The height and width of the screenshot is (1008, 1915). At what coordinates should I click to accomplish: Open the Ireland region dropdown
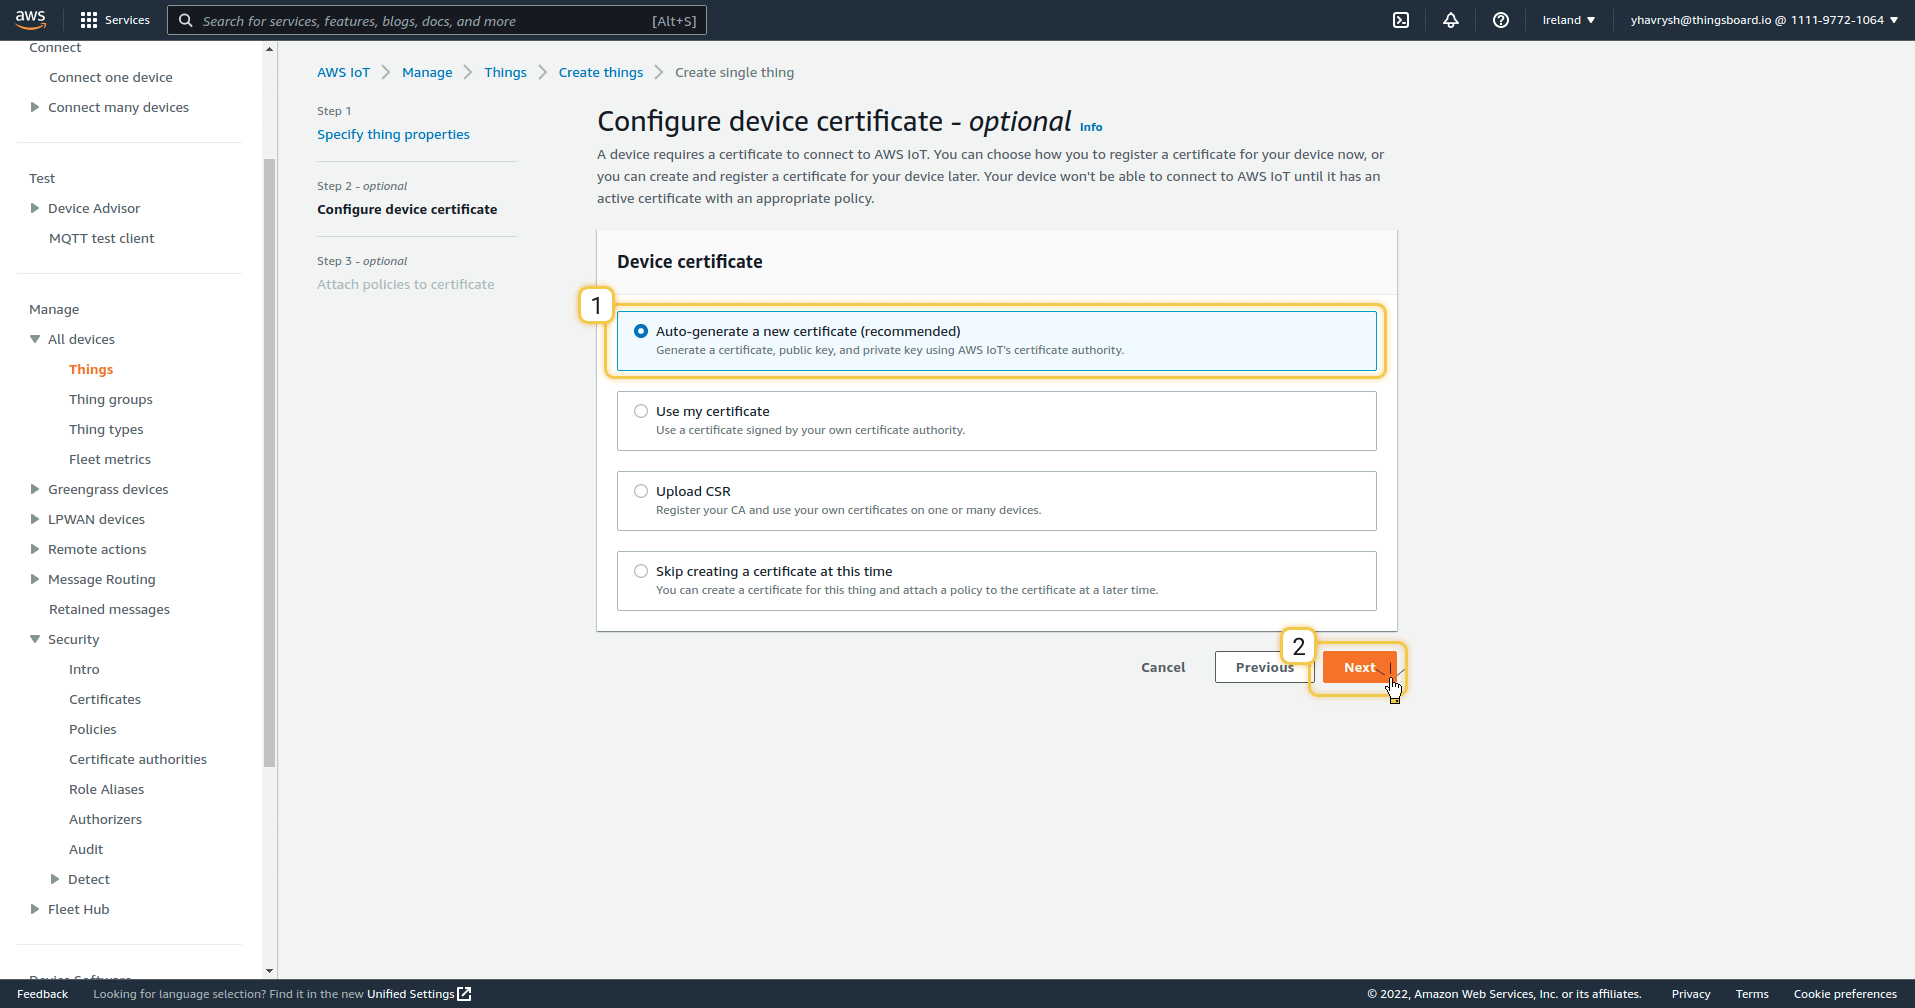[x=1568, y=20]
